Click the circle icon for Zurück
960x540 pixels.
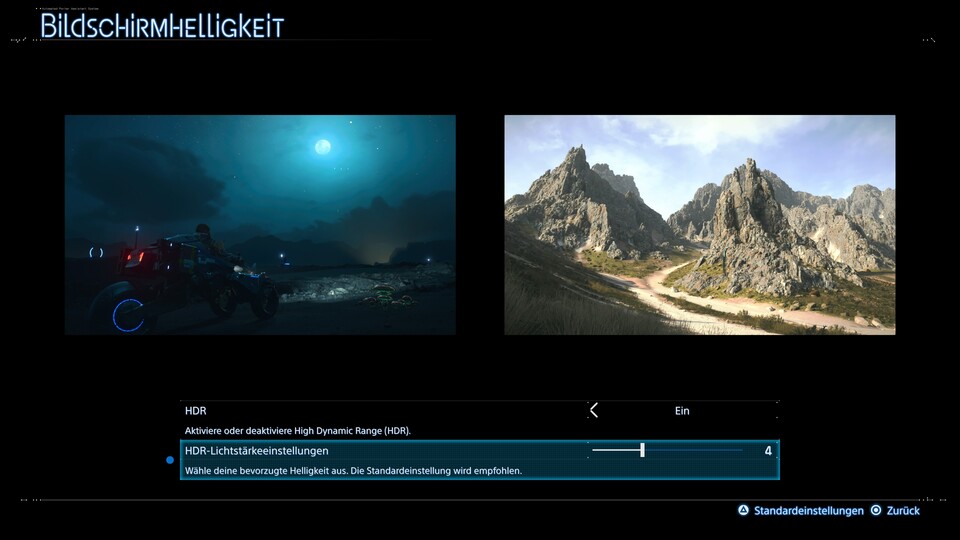pos(876,510)
